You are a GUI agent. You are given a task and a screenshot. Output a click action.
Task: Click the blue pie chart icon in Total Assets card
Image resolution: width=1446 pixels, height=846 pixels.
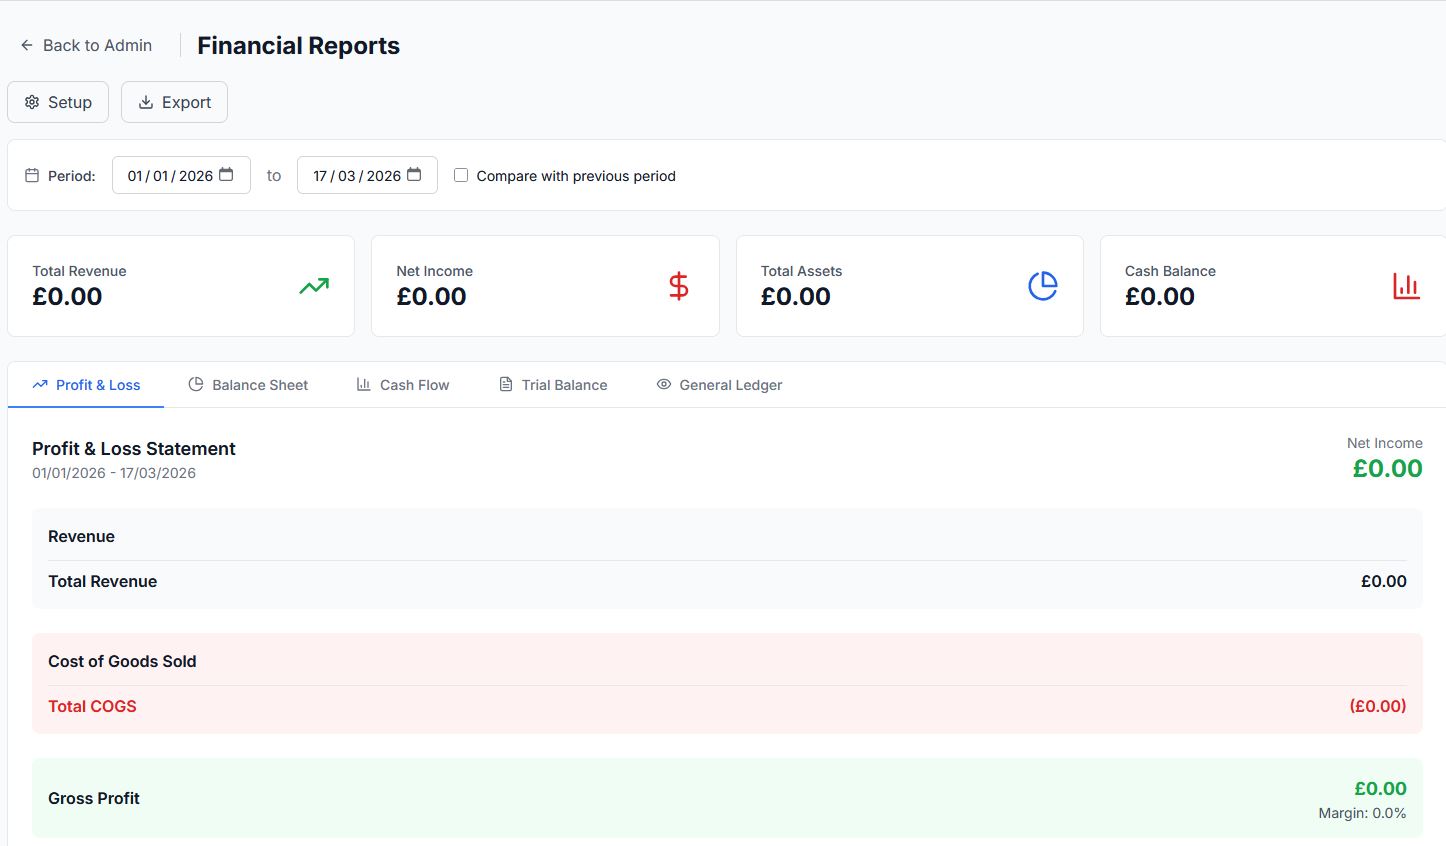[1043, 286]
